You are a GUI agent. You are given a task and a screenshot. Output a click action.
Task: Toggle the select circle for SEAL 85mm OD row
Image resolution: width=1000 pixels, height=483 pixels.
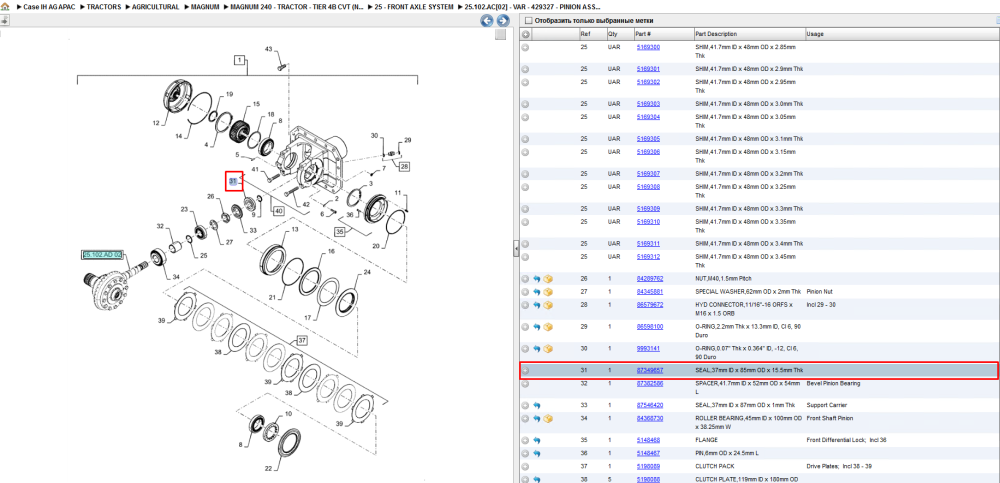pyautogui.click(x=526, y=370)
